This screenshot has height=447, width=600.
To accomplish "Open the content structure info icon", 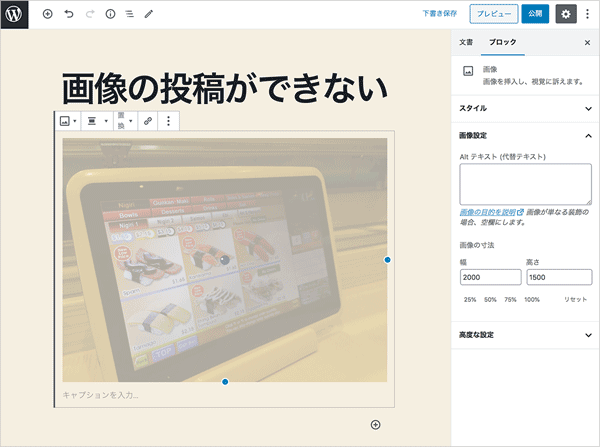I will (110, 14).
